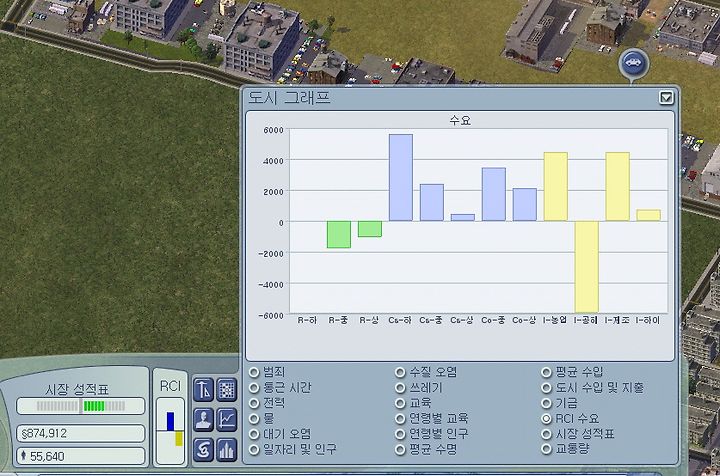Viewport: 720px width, 476px height.
Task: Click the traffic car alert bubble
Action: coord(634,63)
